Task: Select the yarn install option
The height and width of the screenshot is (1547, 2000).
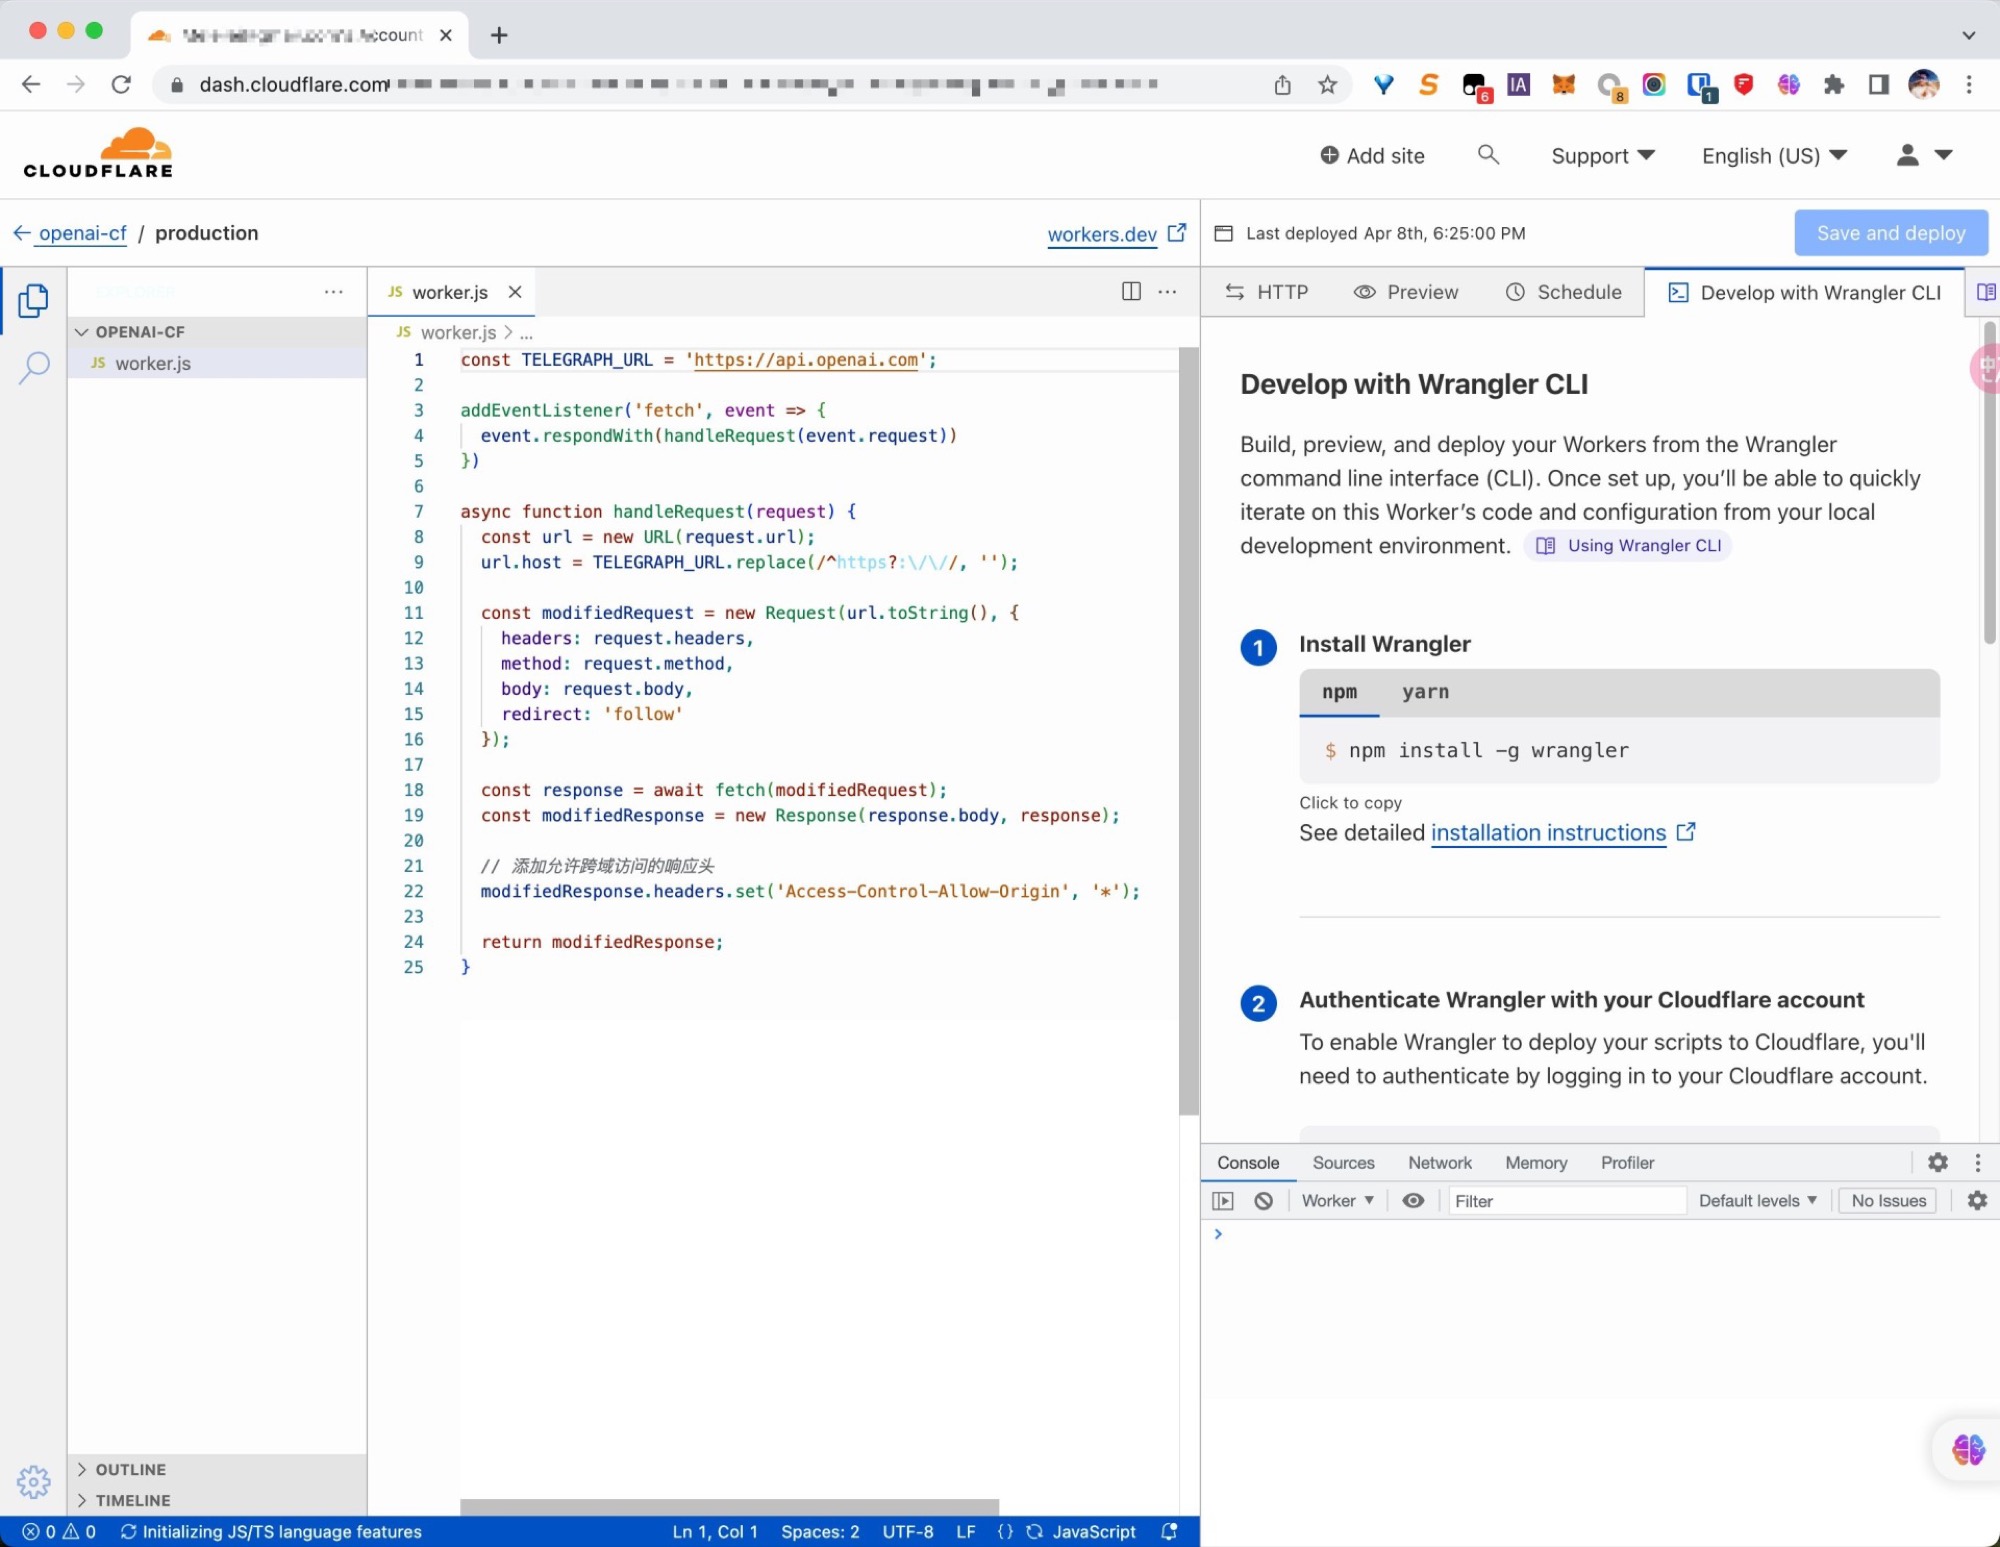Action: [1425, 692]
